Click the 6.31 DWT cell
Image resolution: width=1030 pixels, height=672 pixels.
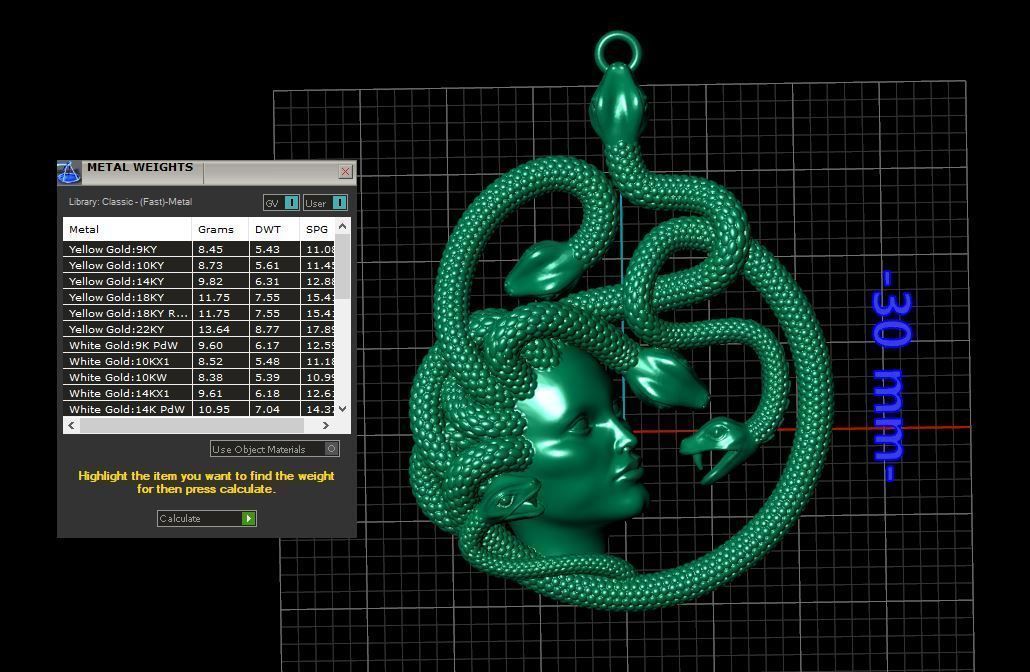tap(274, 281)
